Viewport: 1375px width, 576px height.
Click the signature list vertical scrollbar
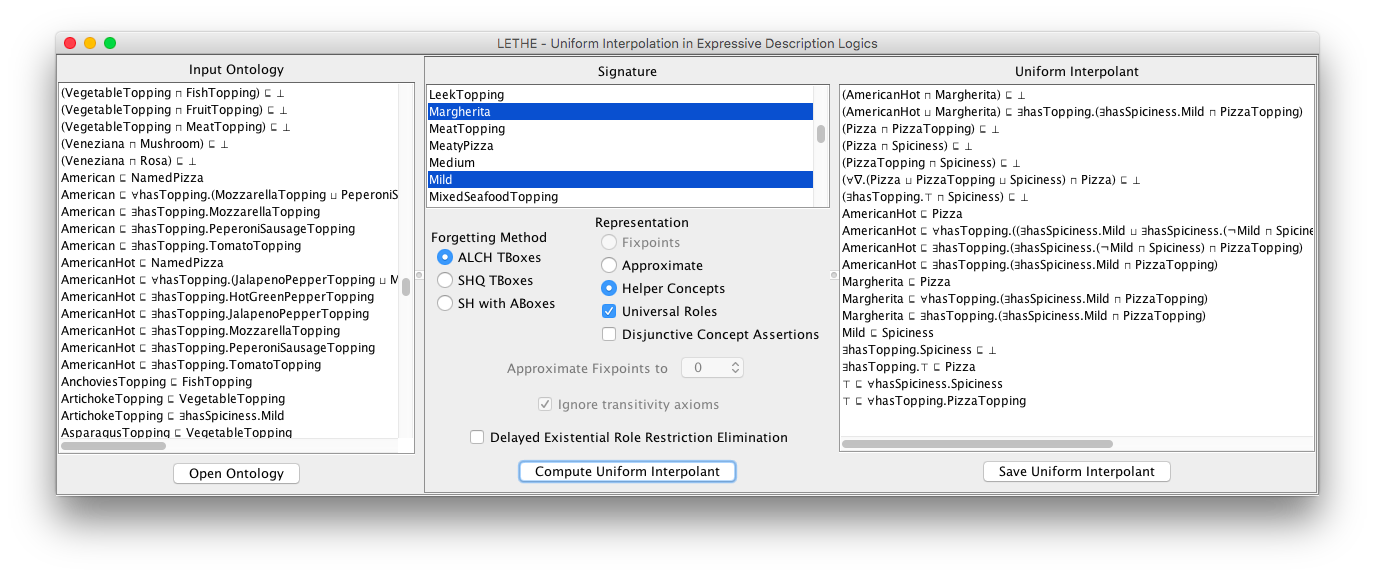821,134
